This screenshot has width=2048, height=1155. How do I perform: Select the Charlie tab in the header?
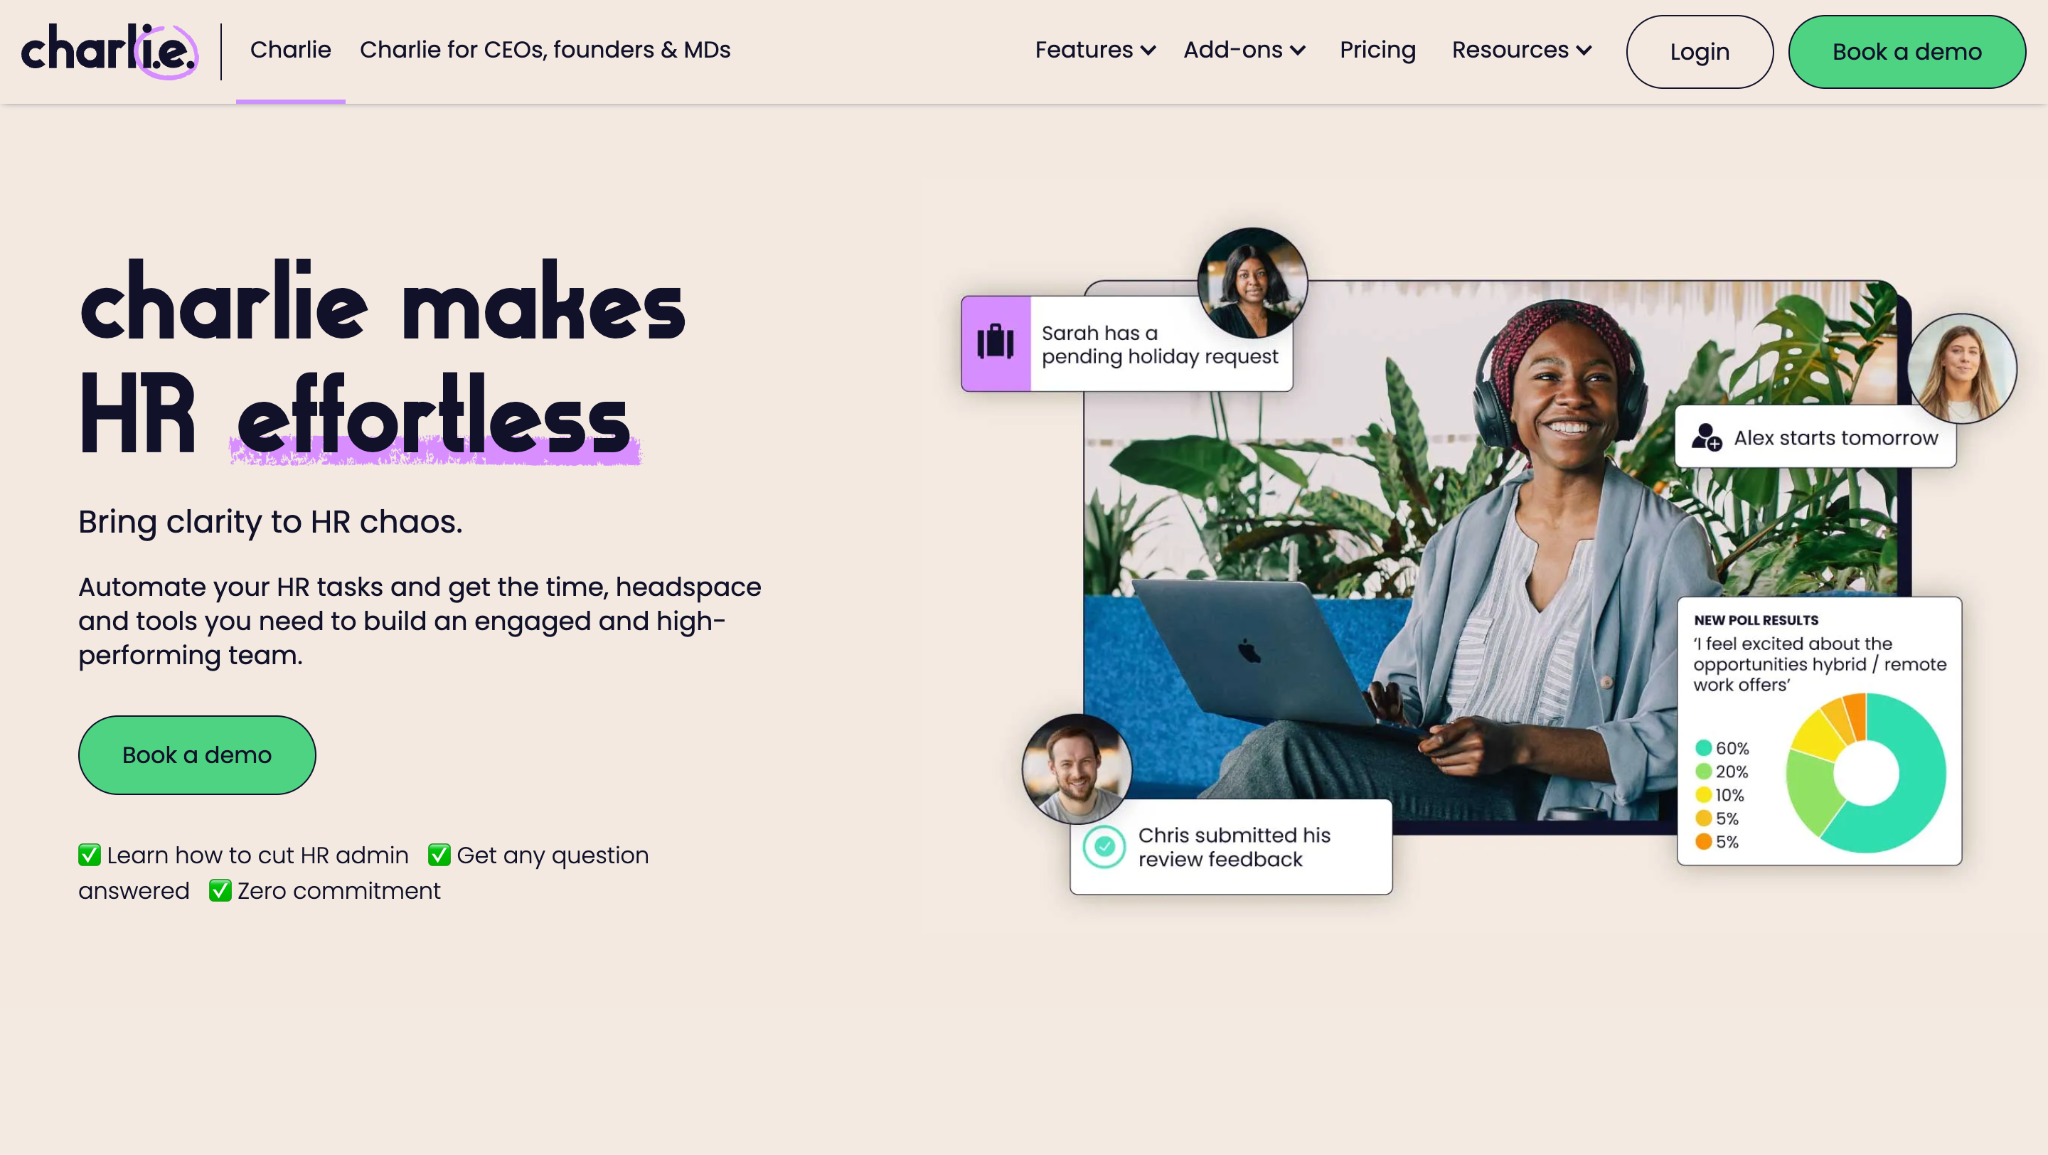pyautogui.click(x=290, y=50)
